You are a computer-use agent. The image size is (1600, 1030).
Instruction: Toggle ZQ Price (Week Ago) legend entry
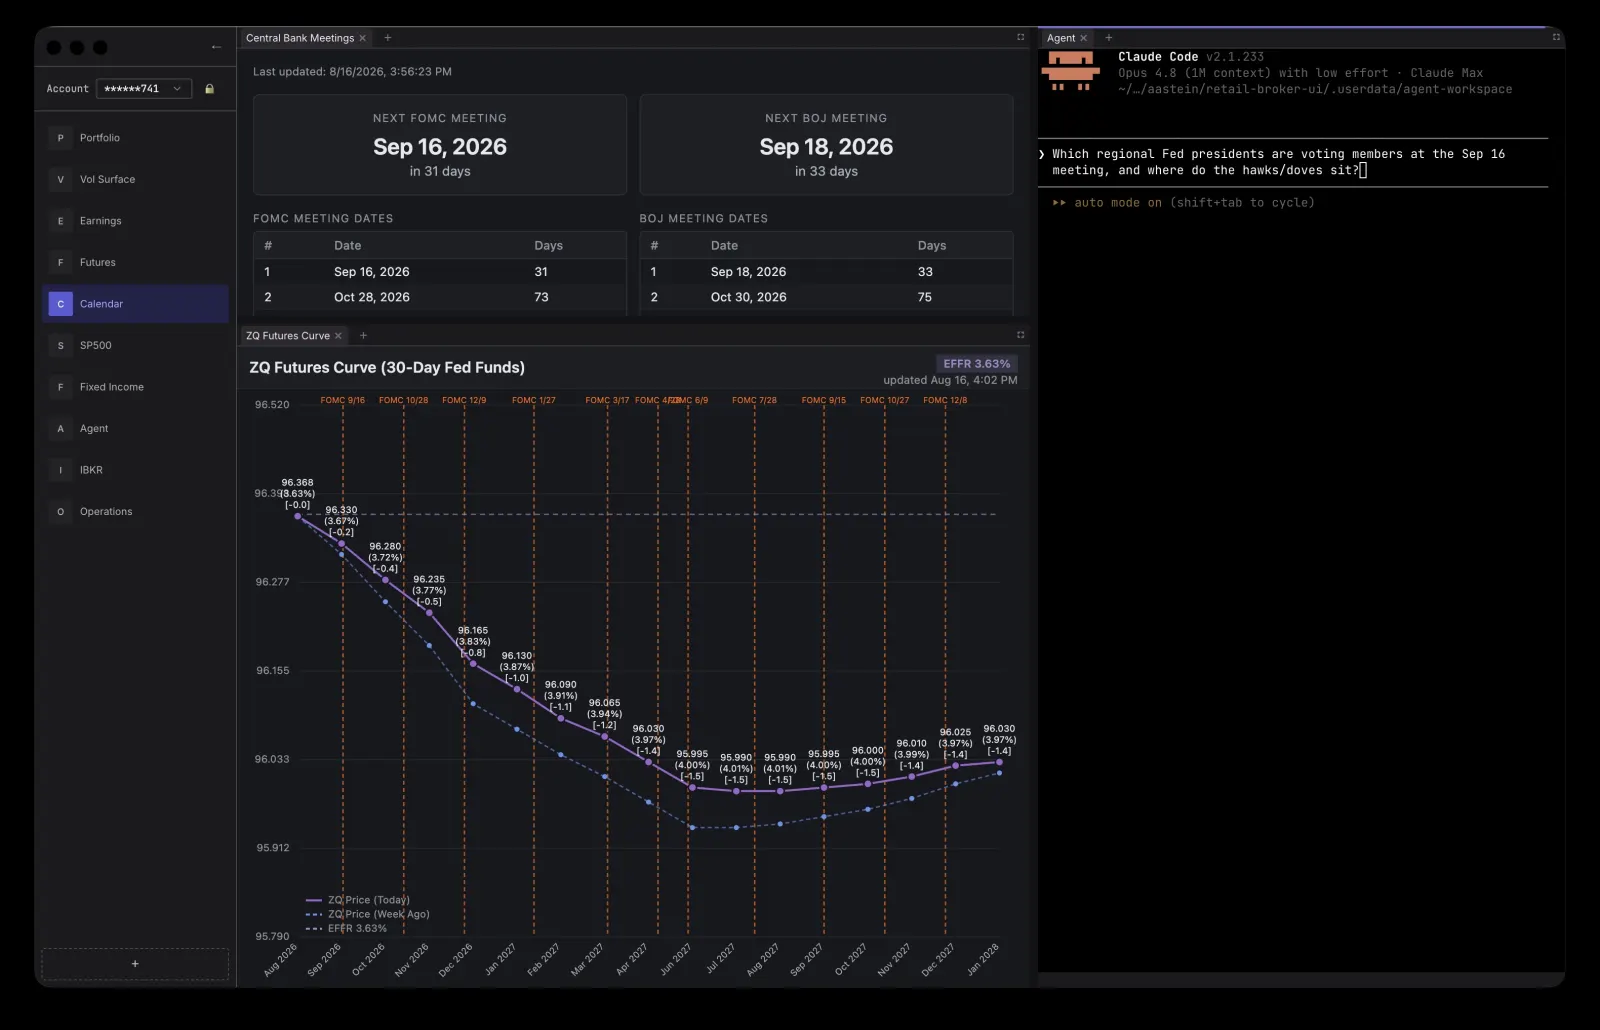coord(367,914)
